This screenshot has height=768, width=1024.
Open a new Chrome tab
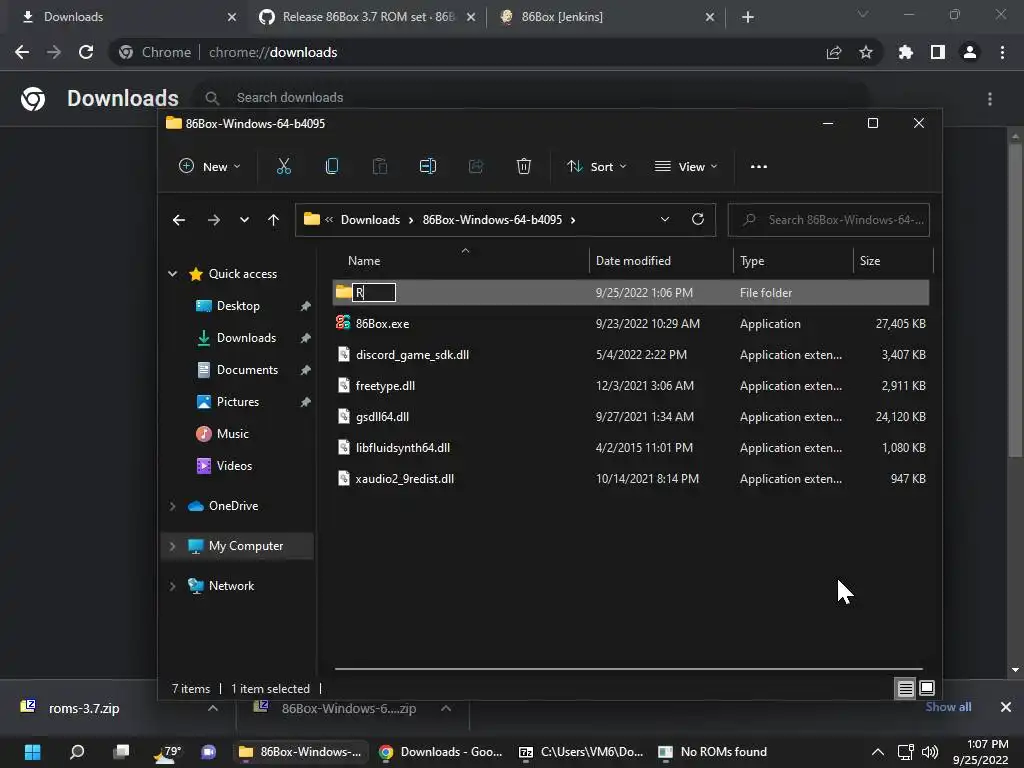748,17
